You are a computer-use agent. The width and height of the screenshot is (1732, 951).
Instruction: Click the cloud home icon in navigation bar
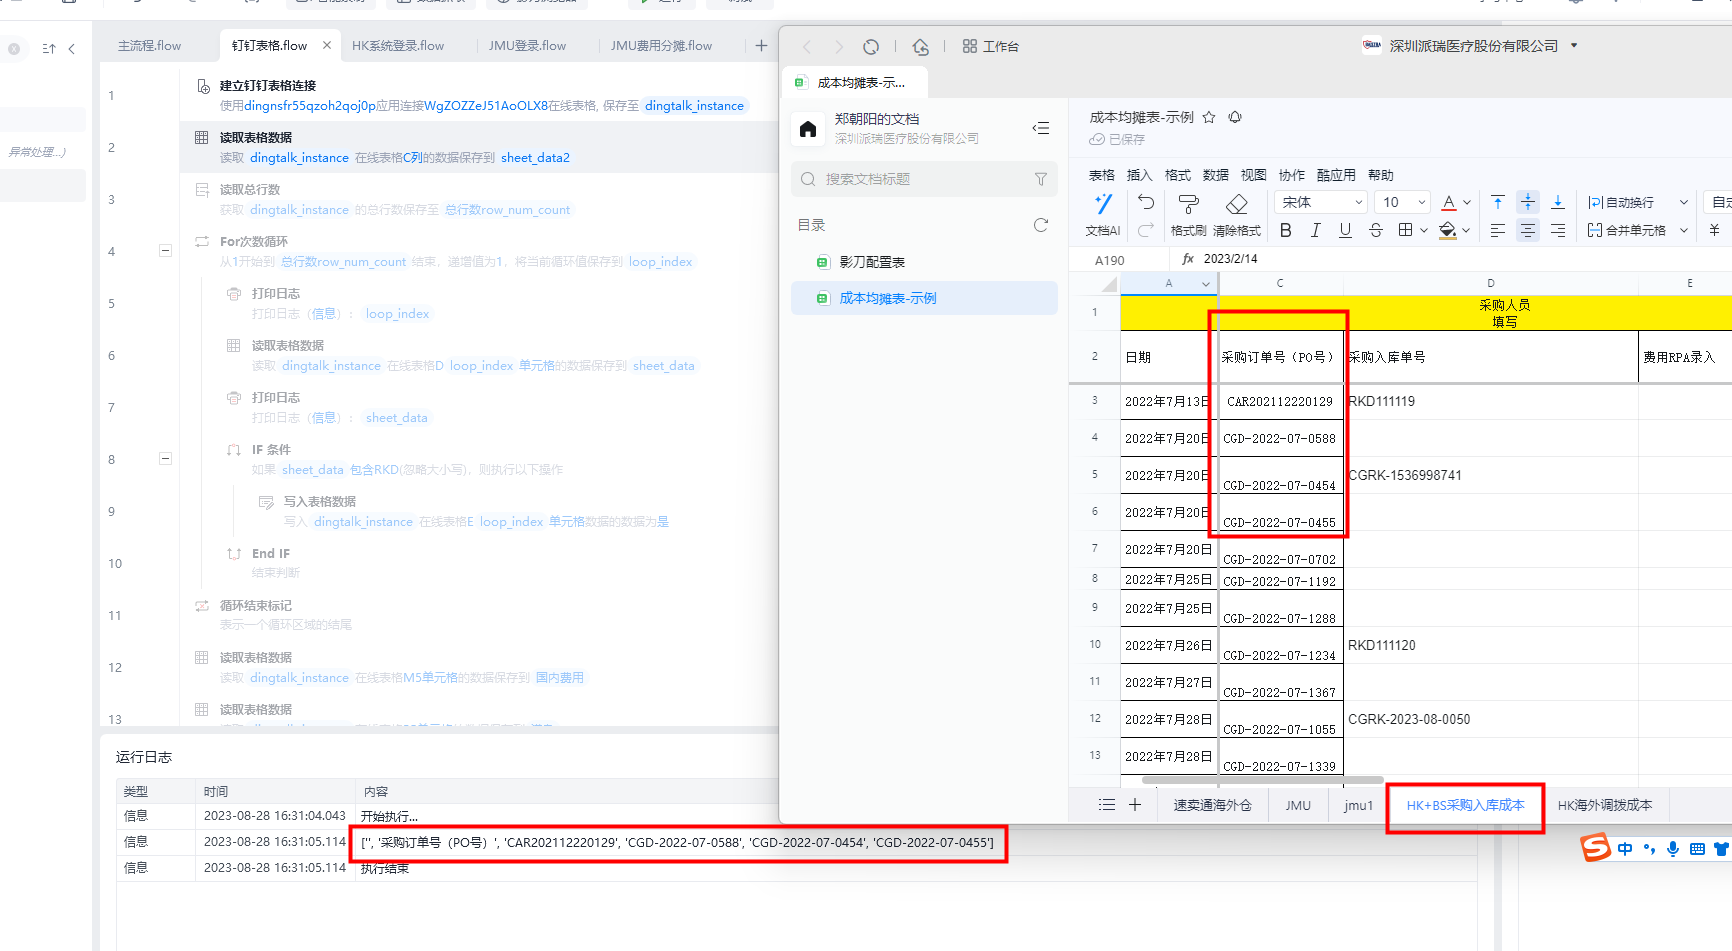(921, 46)
